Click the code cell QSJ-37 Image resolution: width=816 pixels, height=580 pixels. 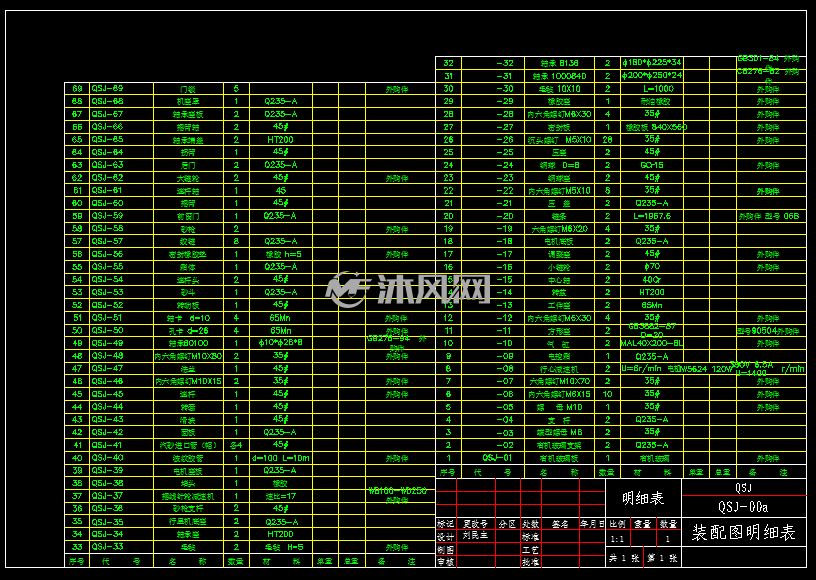pyautogui.click(x=108, y=496)
